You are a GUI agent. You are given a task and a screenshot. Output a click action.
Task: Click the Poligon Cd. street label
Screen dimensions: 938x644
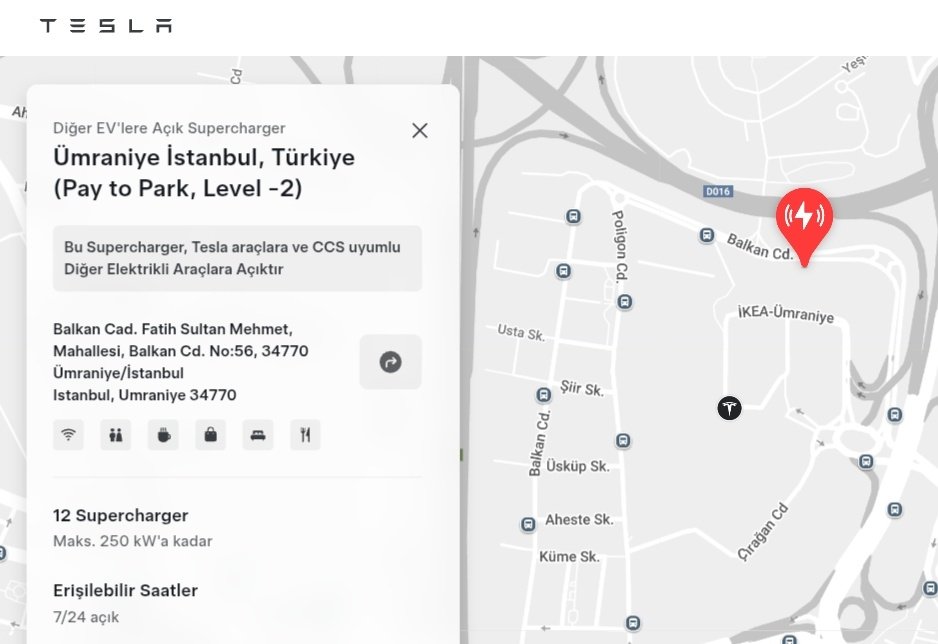pyautogui.click(x=620, y=245)
